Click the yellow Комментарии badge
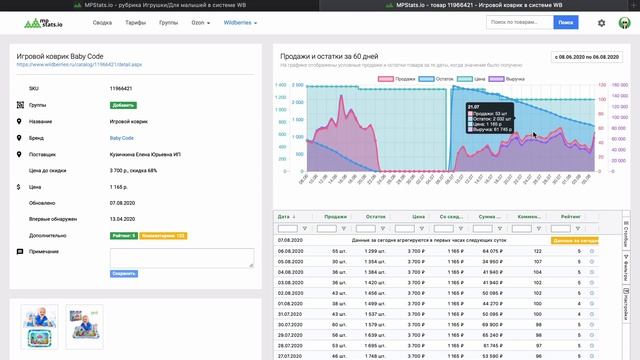 (x=163, y=236)
